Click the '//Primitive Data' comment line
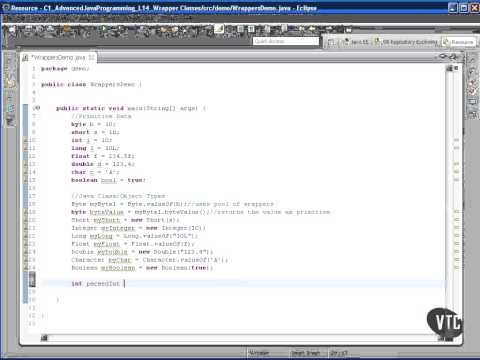 point(101,116)
